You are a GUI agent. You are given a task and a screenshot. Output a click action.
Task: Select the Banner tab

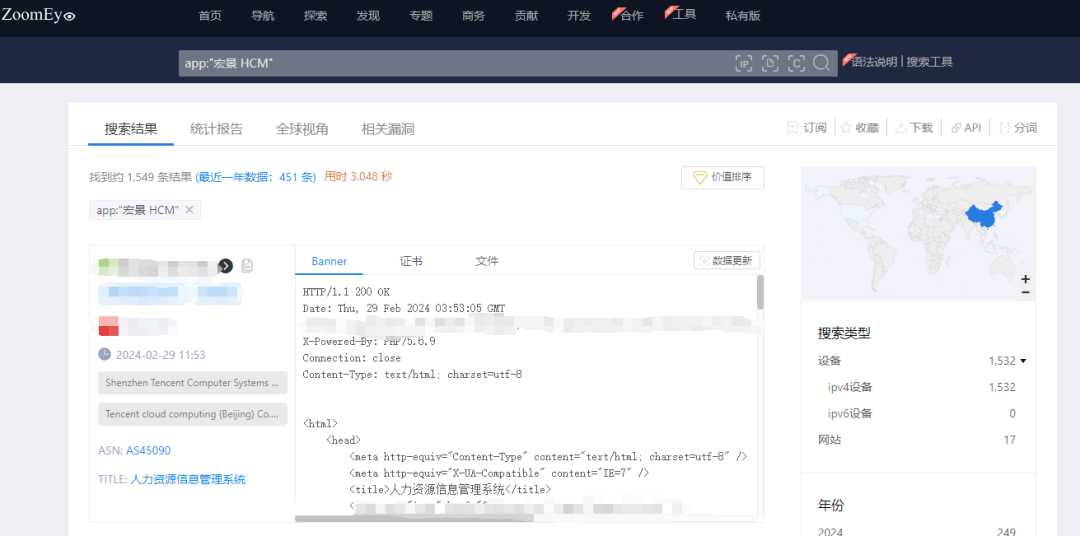(x=329, y=261)
